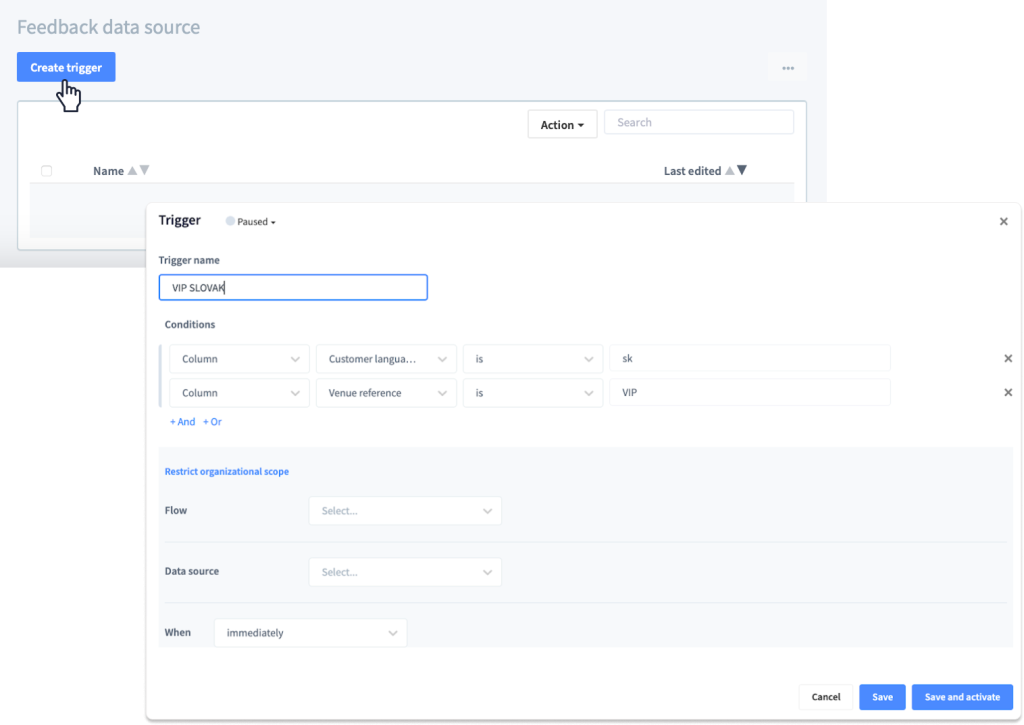Close the Trigger dialog

(x=1004, y=221)
